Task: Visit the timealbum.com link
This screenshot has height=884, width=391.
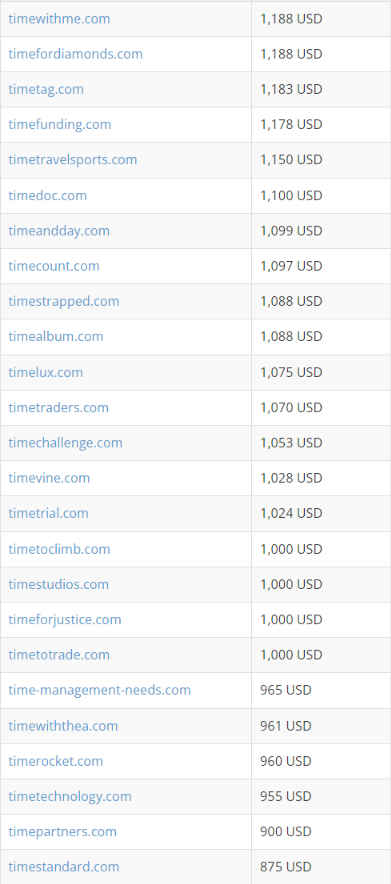Action: point(56,337)
